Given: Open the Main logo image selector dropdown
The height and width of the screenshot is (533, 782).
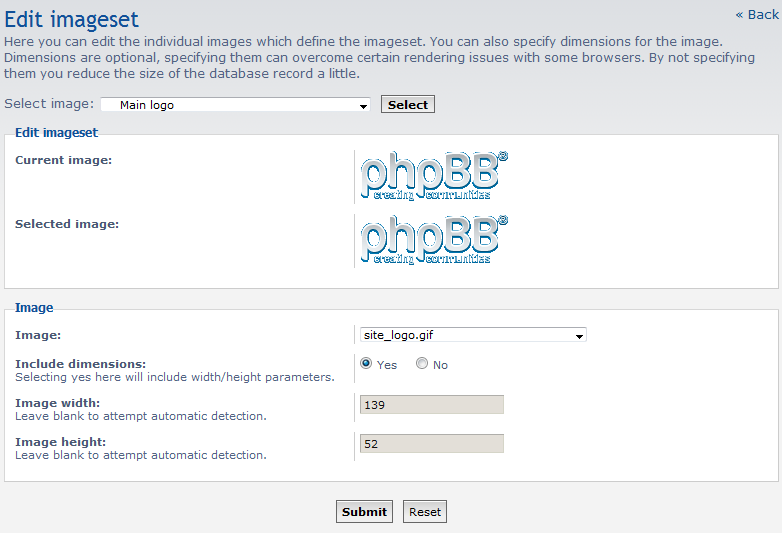Looking at the screenshot, I should pos(235,105).
